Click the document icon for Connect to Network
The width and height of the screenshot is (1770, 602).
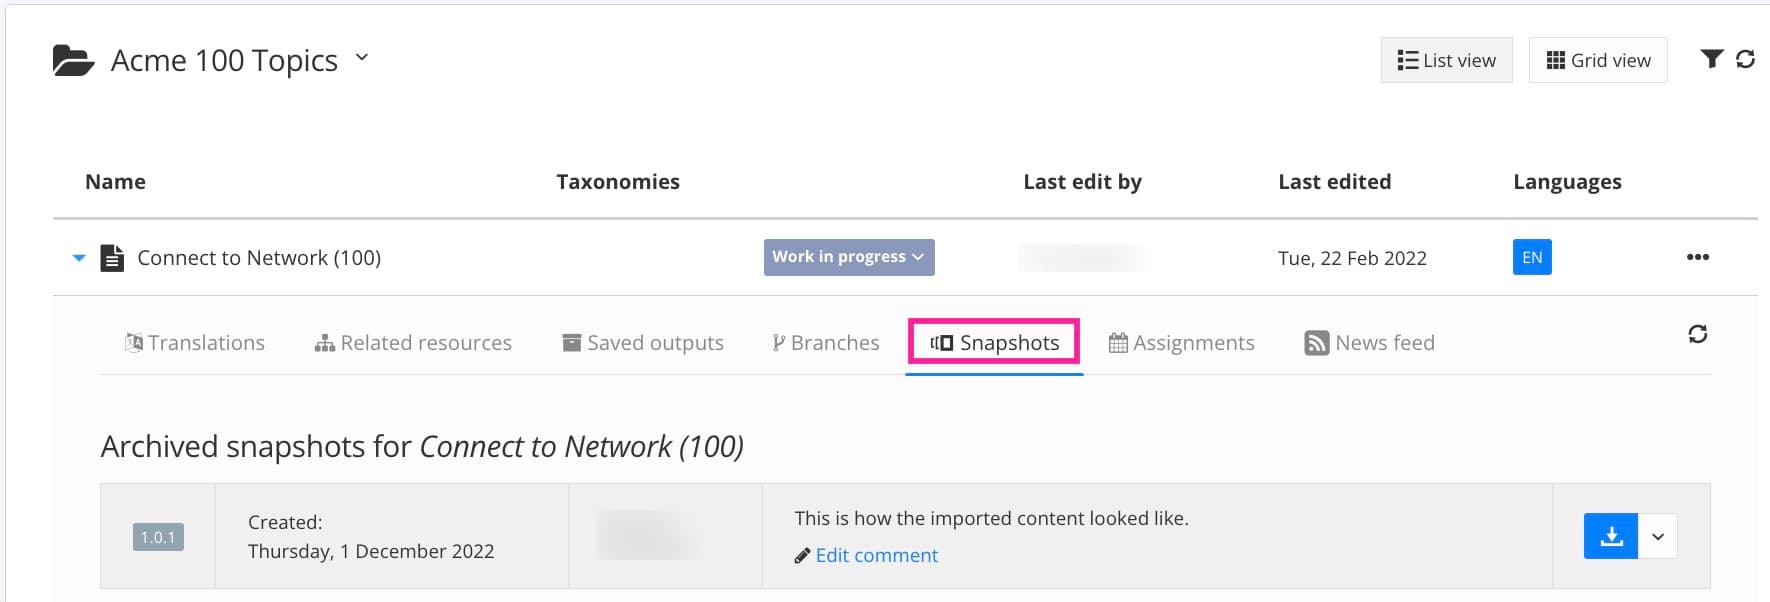[113, 258]
